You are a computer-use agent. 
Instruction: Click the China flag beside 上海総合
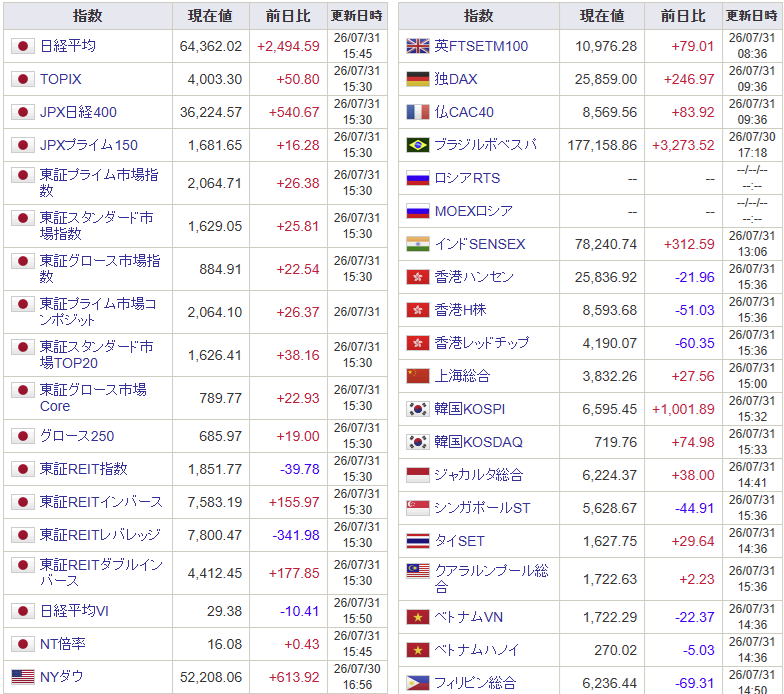pos(418,376)
